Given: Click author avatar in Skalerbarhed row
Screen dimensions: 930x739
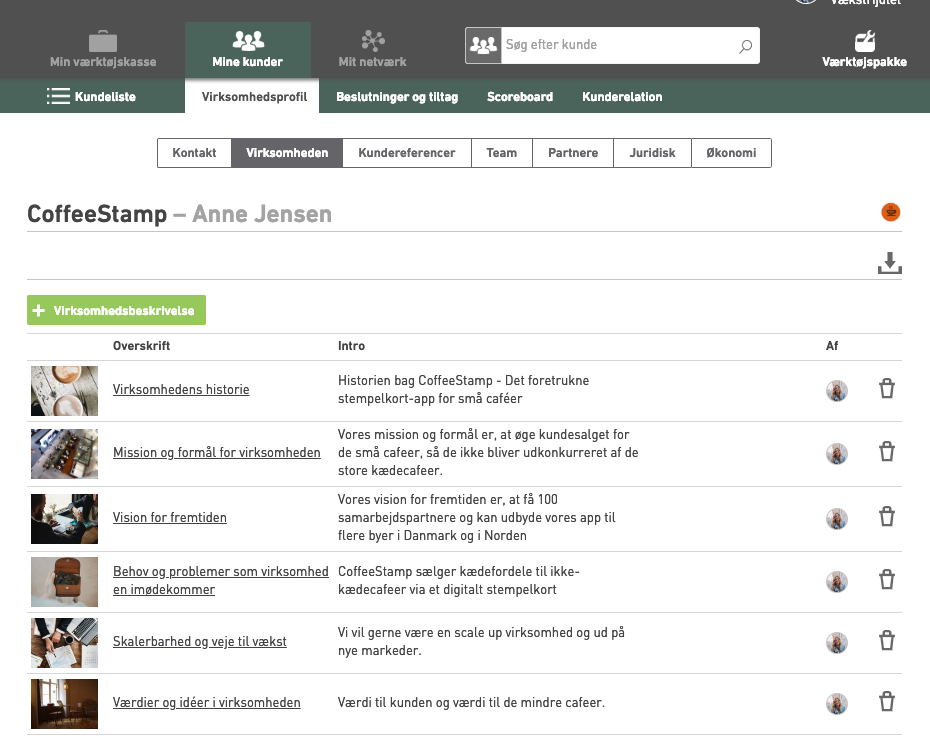Looking at the screenshot, I should [837, 643].
